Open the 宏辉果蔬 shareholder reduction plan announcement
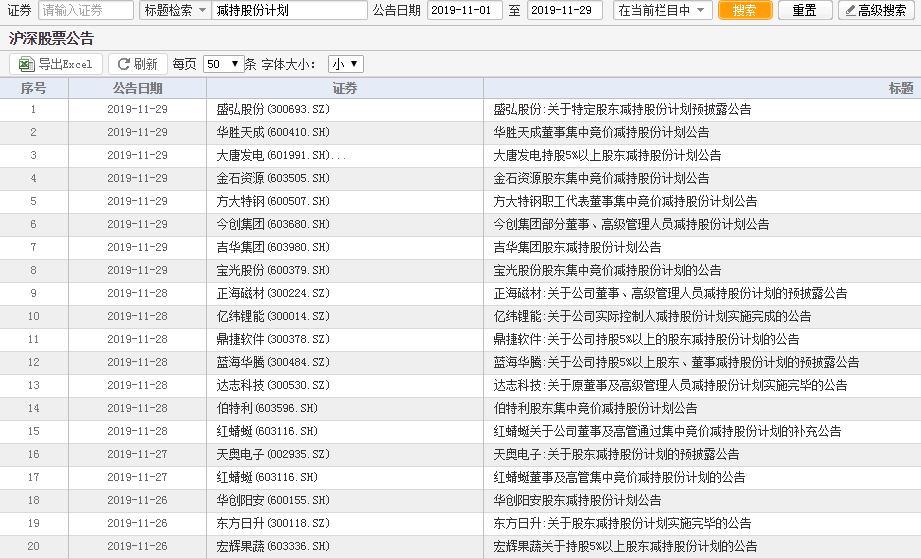The height and width of the screenshot is (559, 921). click(x=625, y=546)
